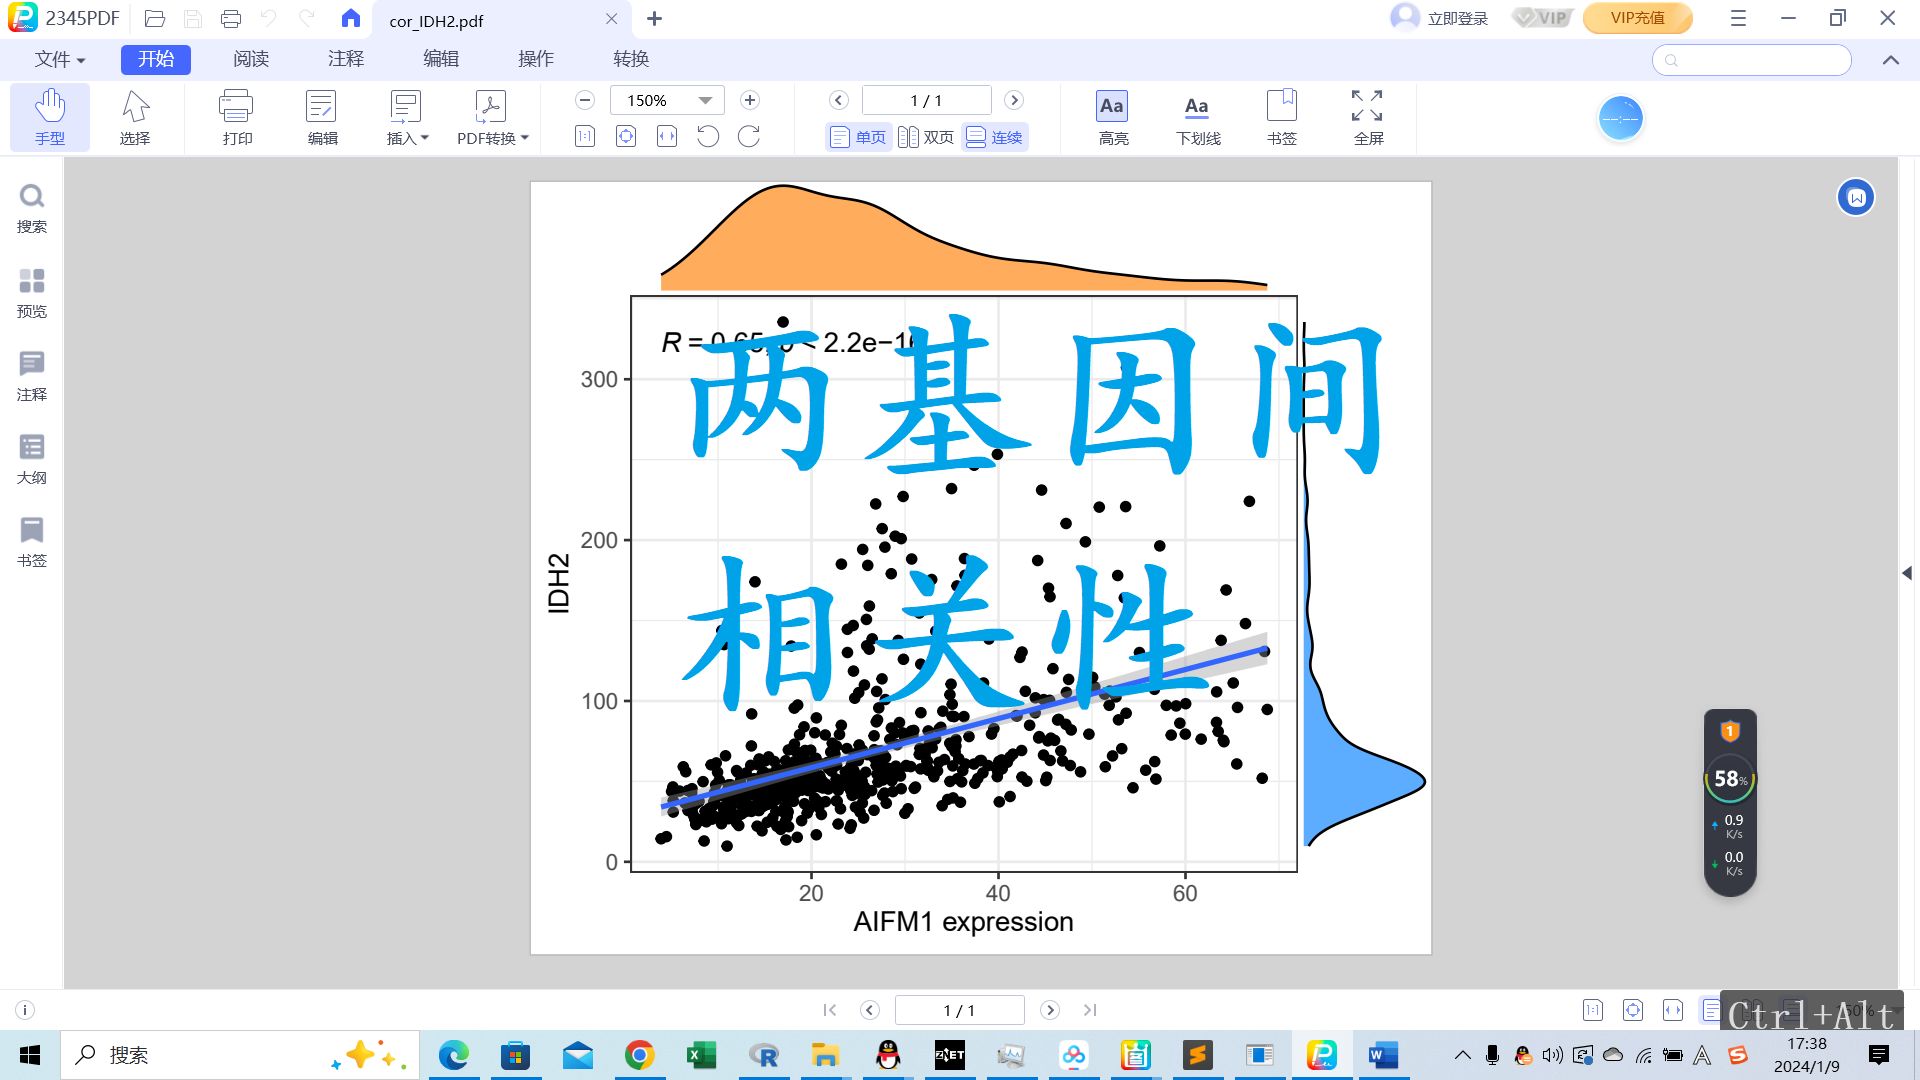
Task: Click the title bar print icon
Action: 231,18
